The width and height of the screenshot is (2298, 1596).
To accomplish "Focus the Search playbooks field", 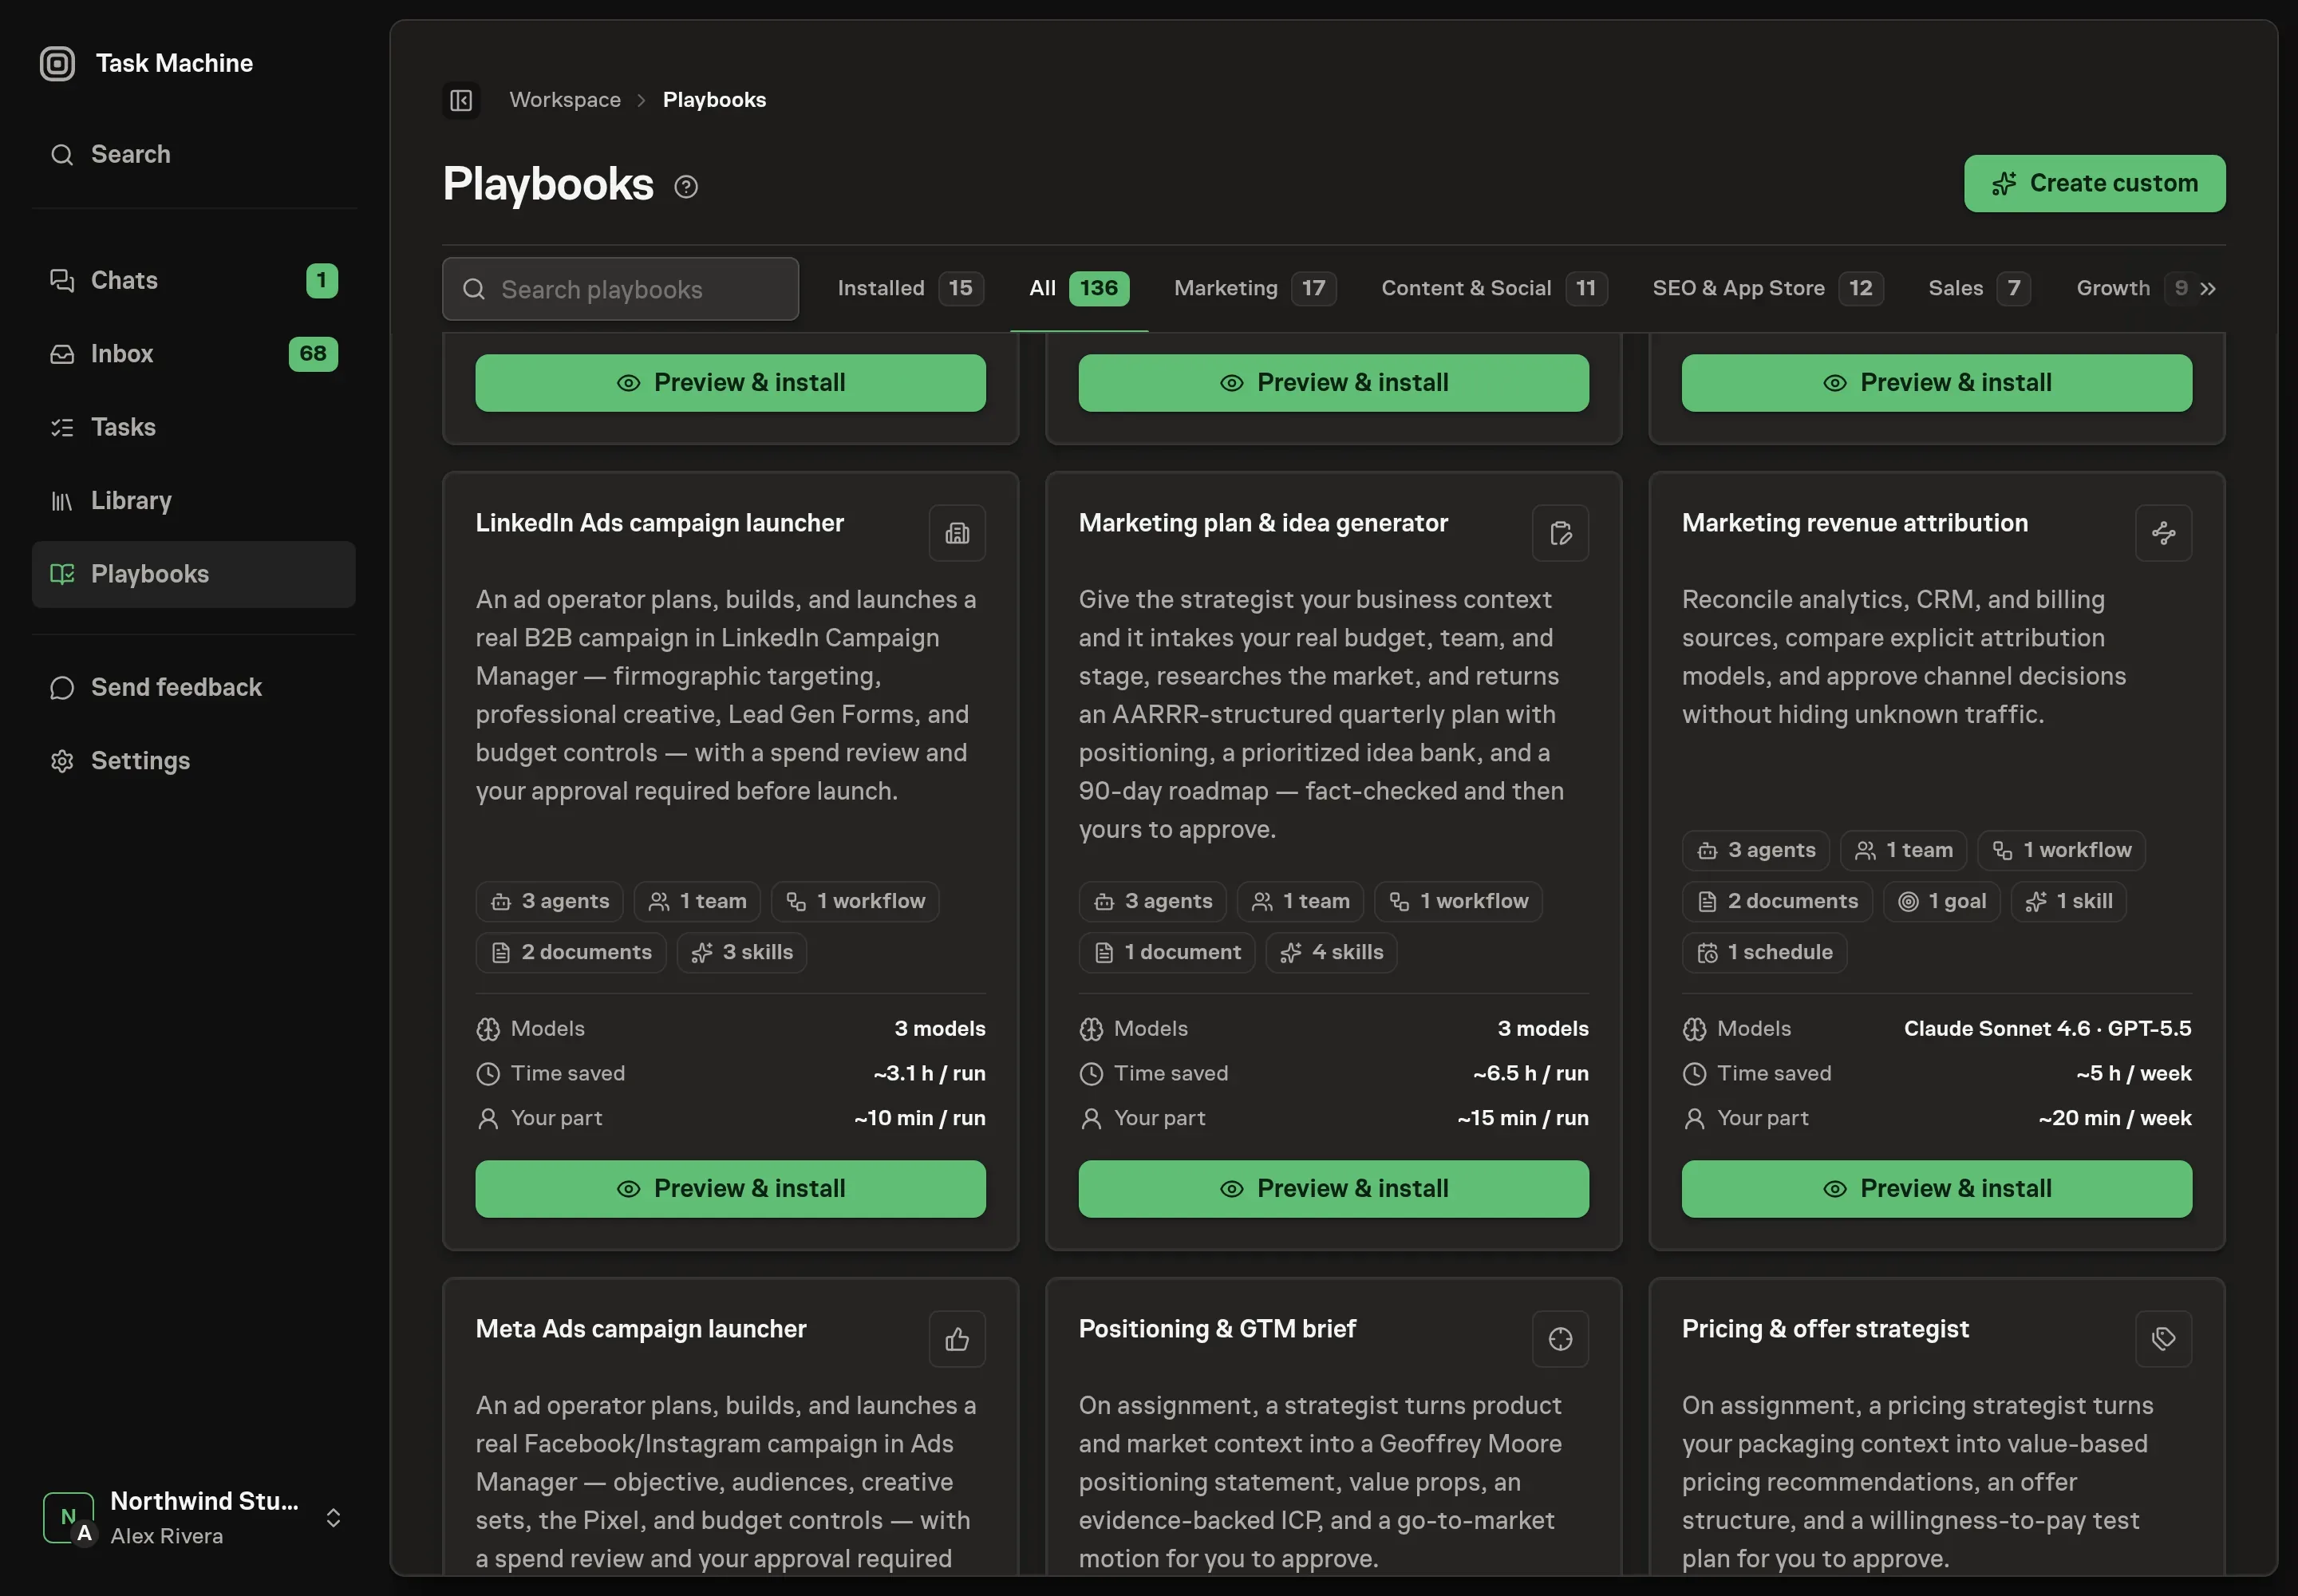I will [x=620, y=289].
